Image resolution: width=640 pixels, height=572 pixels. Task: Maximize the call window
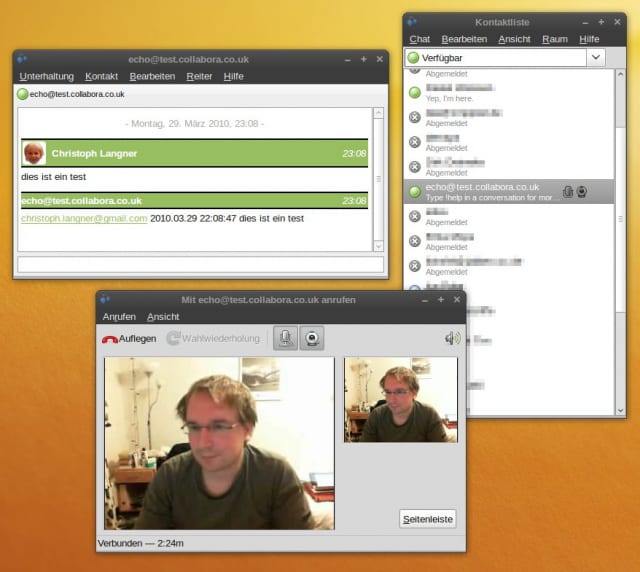[x=441, y=300]
